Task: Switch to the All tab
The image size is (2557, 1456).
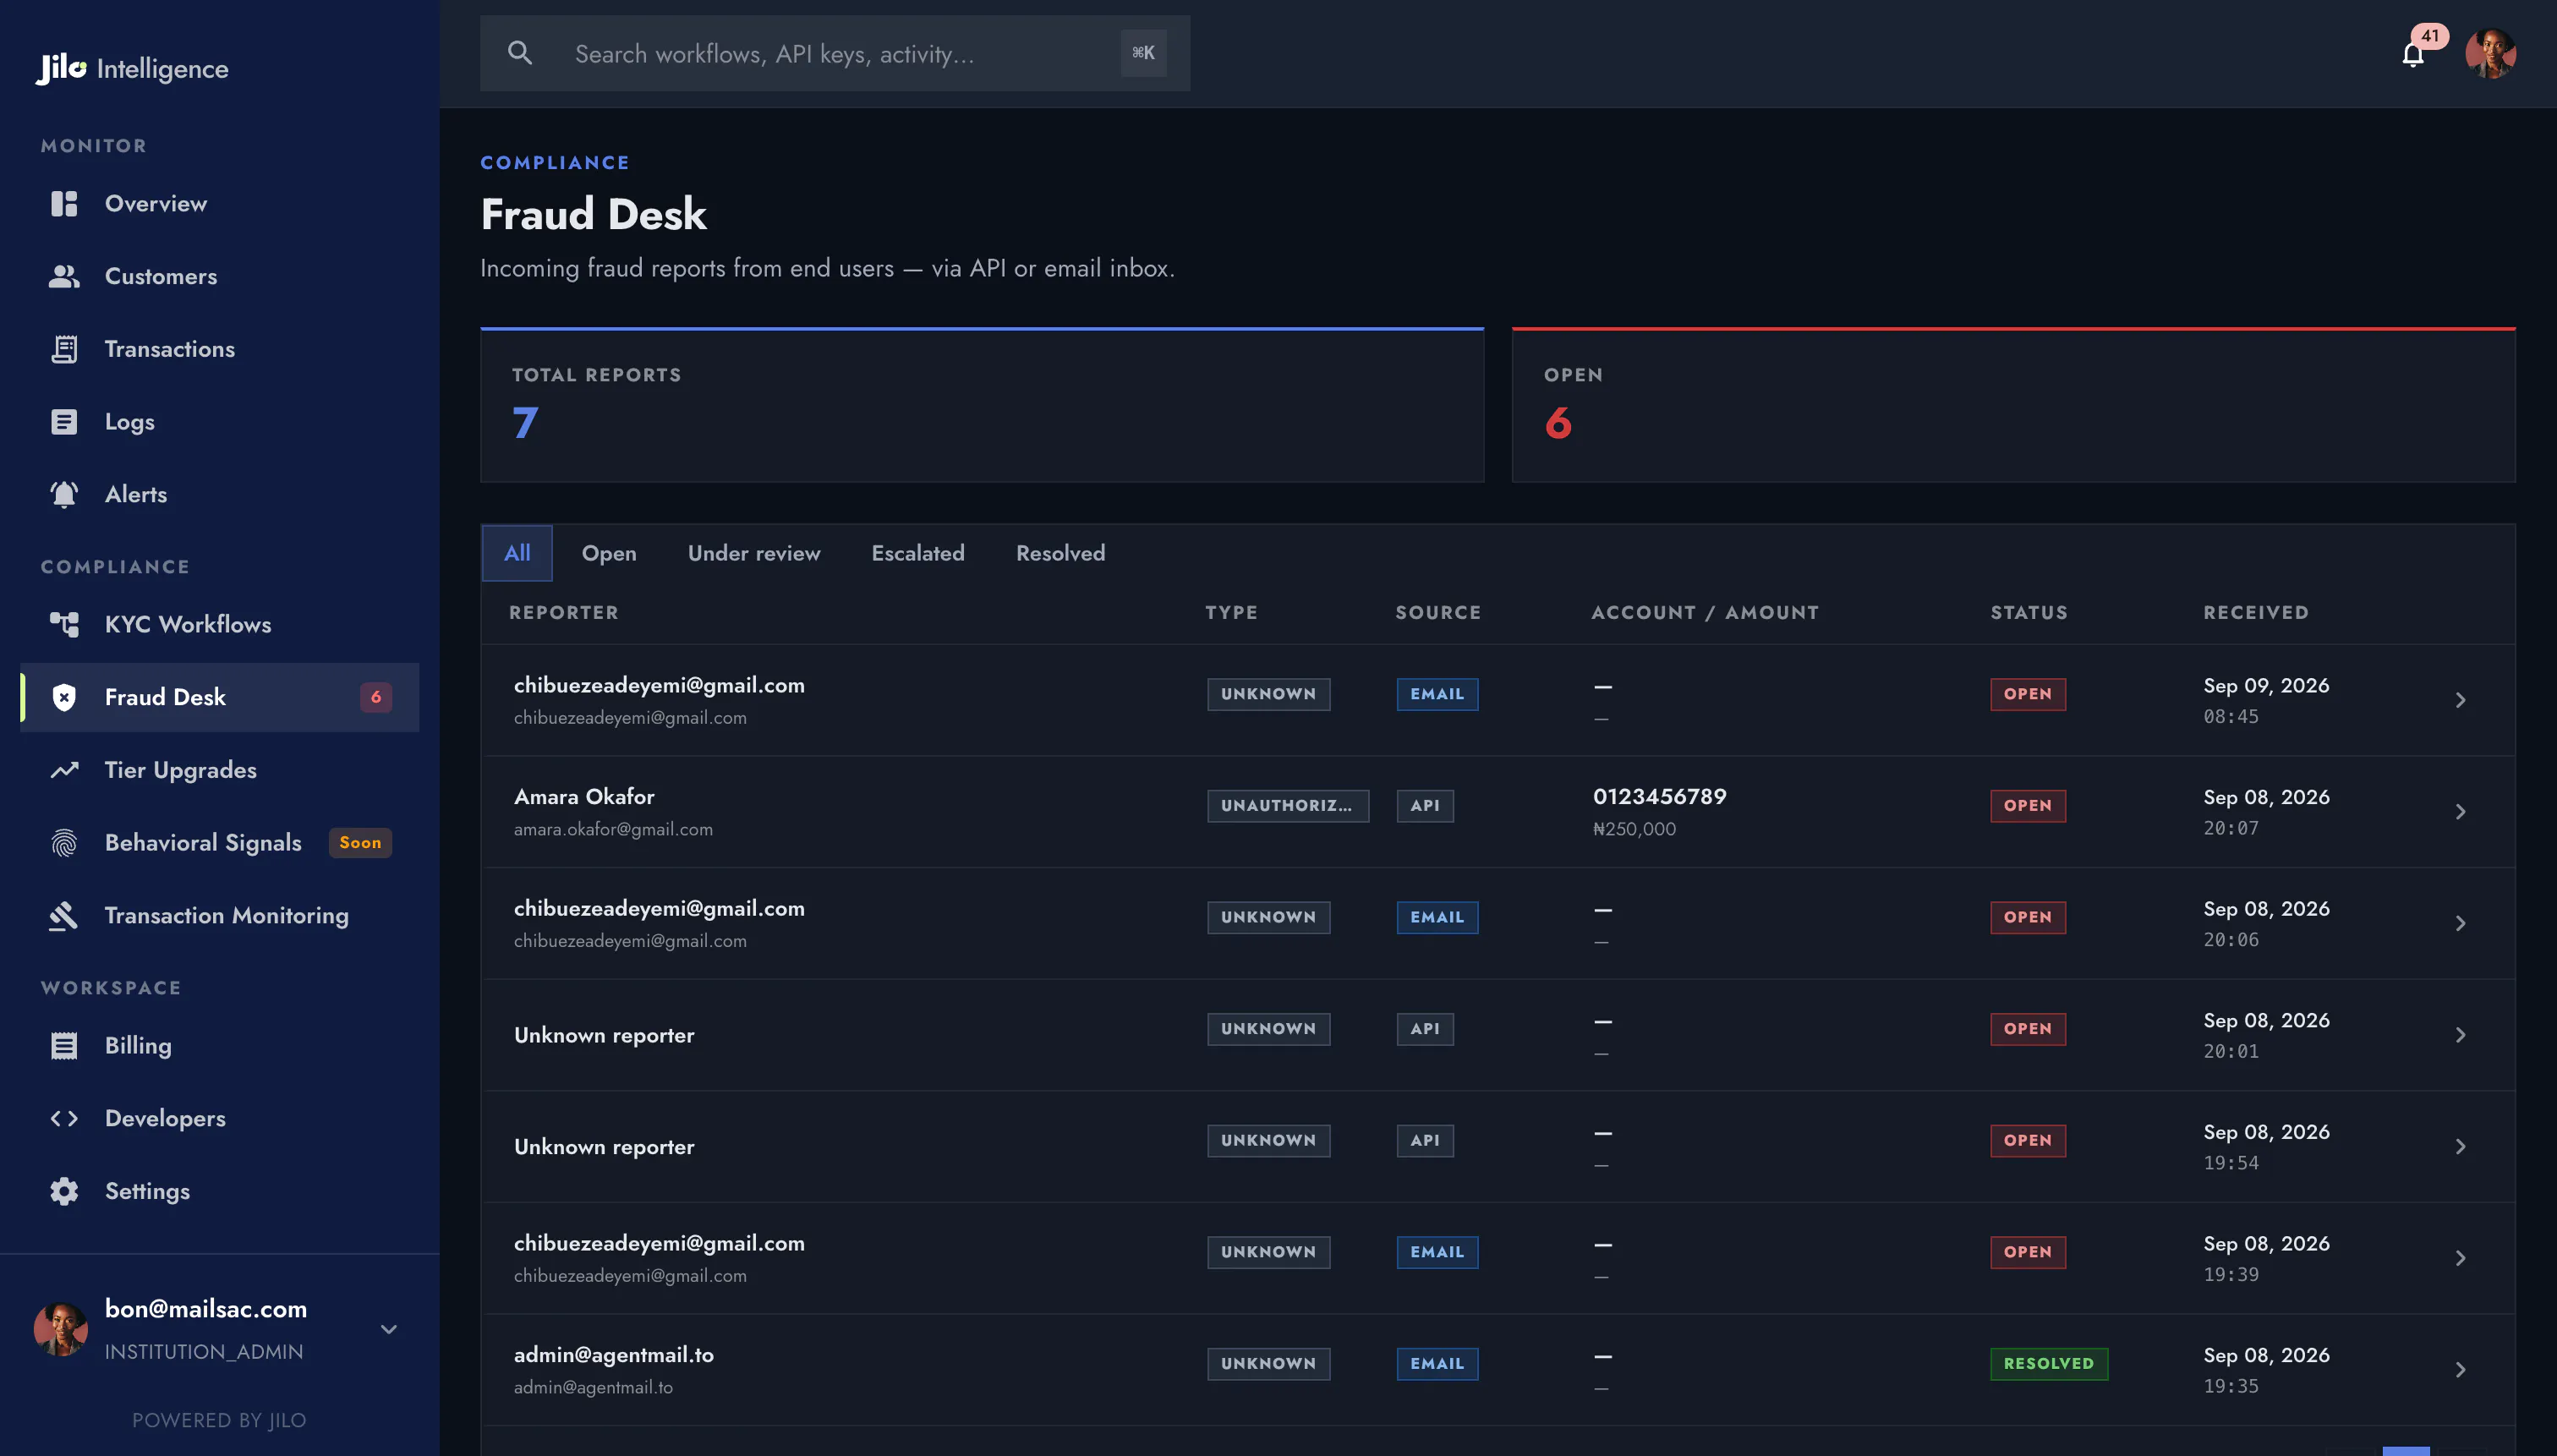Action: 517,553
